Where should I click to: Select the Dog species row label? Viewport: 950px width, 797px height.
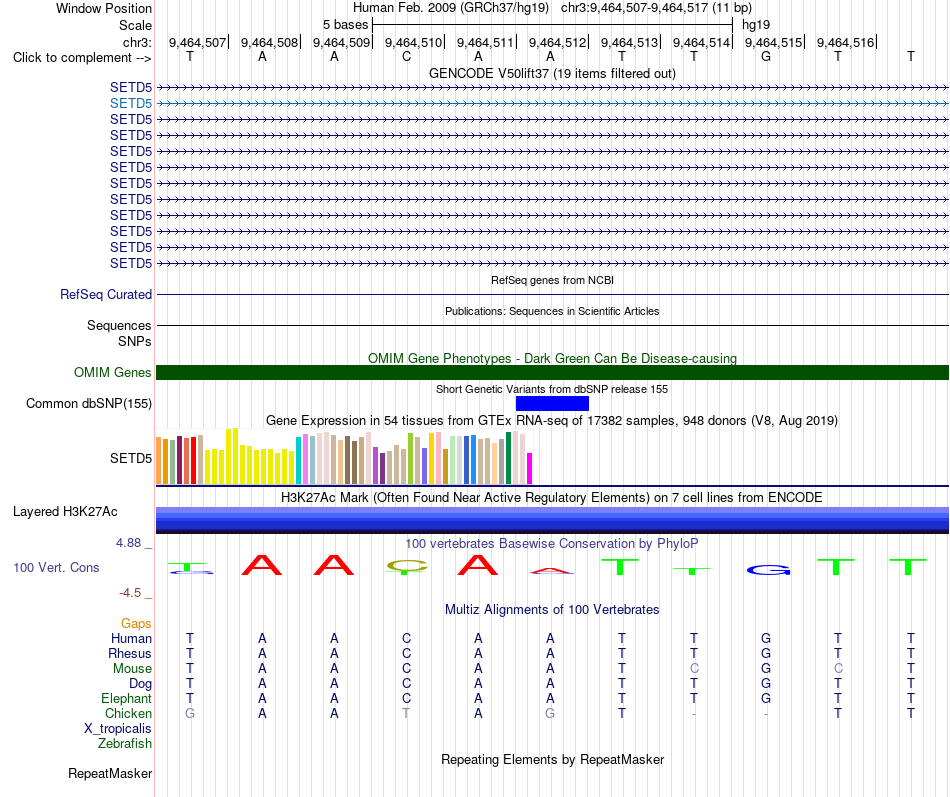(x=140, y=684)
